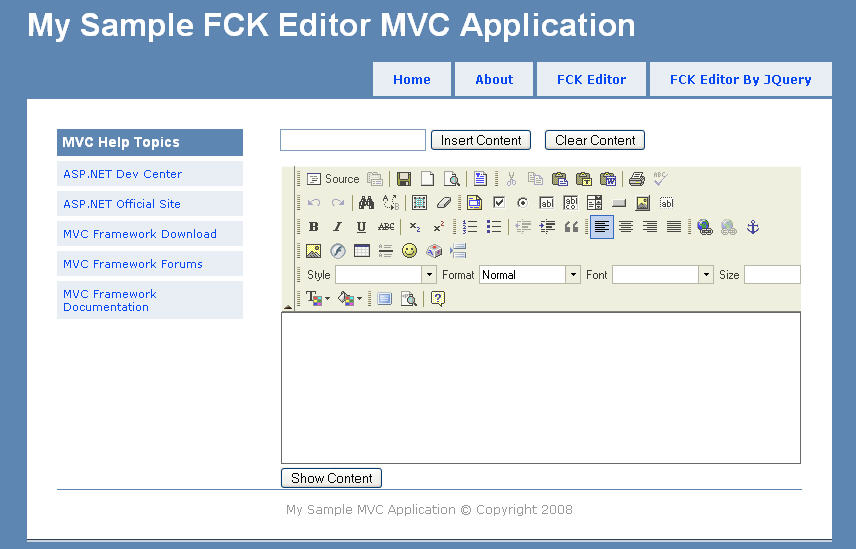Image resolution: width=856 pixels, height=549 pixels.
Task: Open About FCKeditor help icon
Action: [x=438, y=299]
